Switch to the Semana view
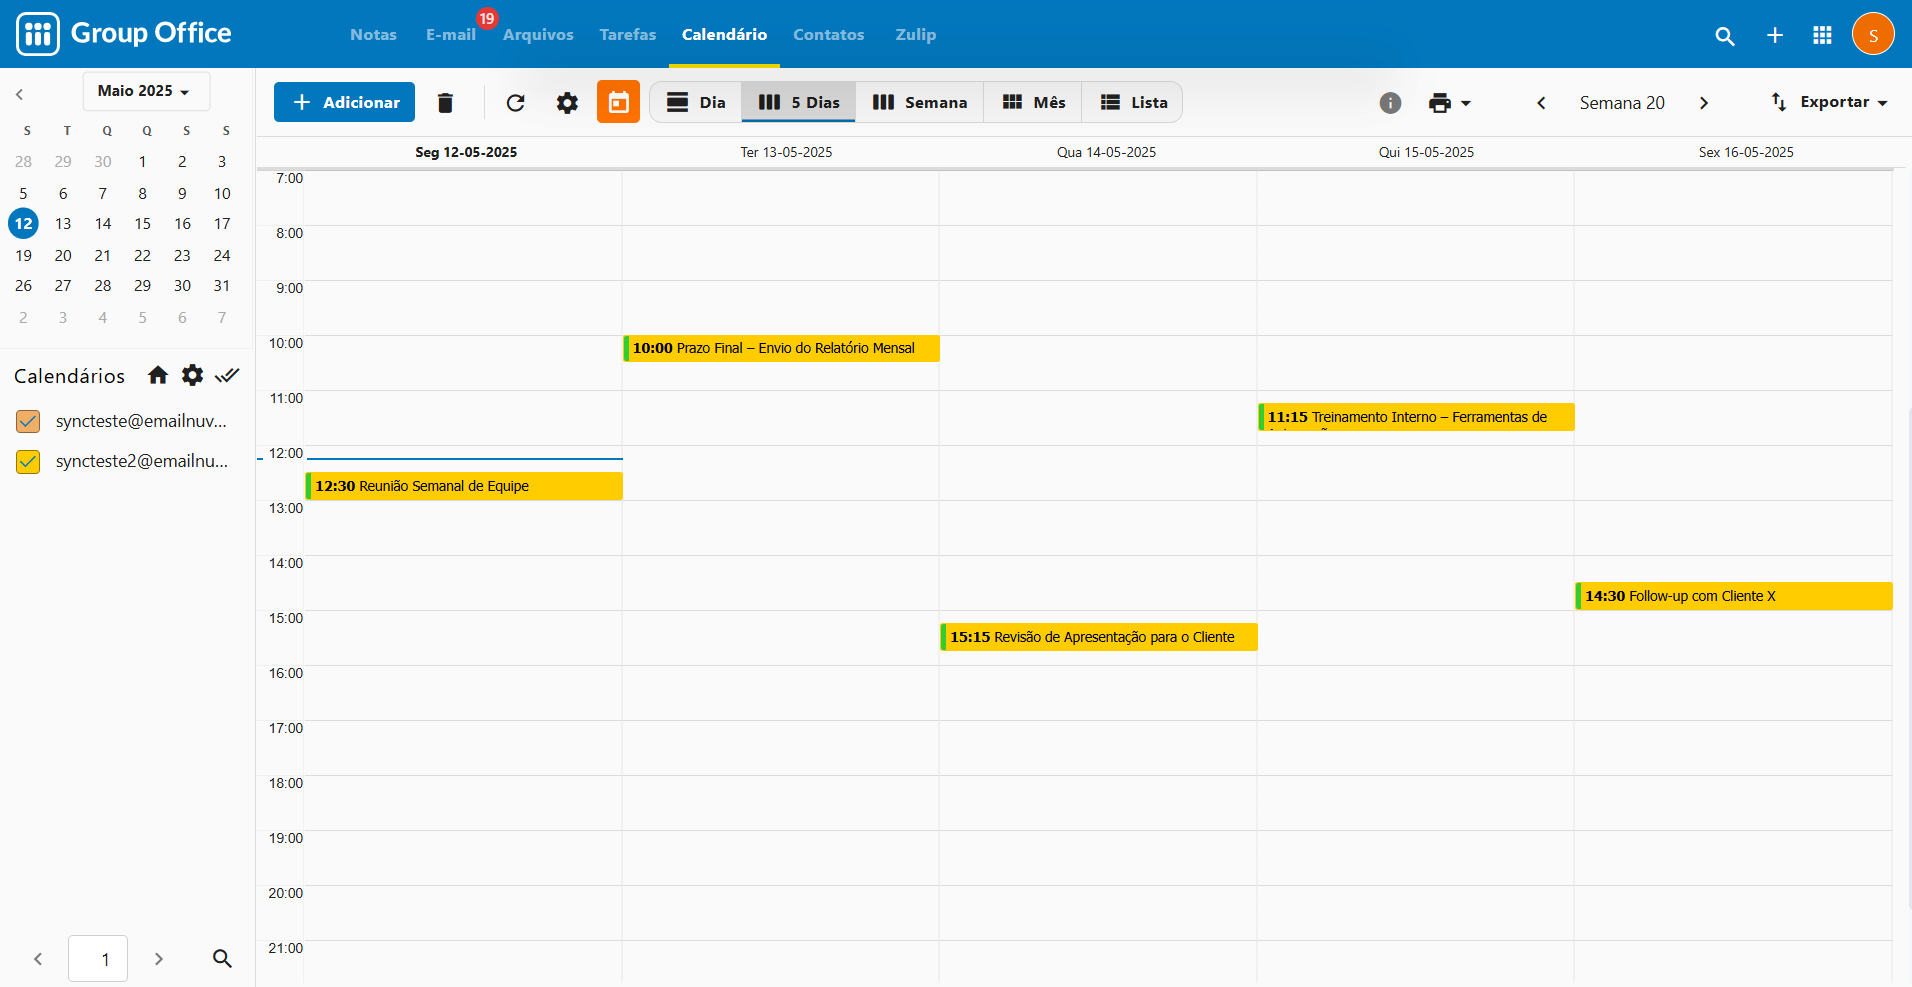The width and height of the screenshot is (1912, 987). pos(919,103)
